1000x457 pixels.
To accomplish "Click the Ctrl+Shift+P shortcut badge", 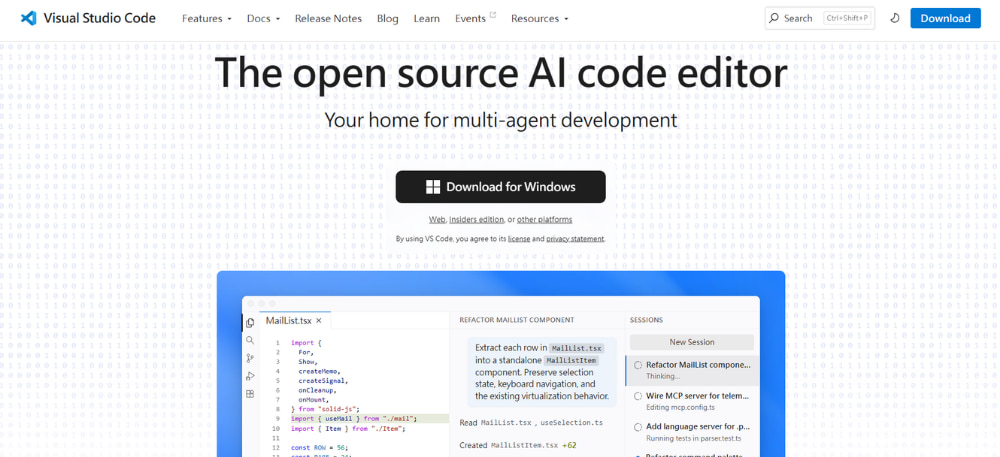I will [848, 18].
